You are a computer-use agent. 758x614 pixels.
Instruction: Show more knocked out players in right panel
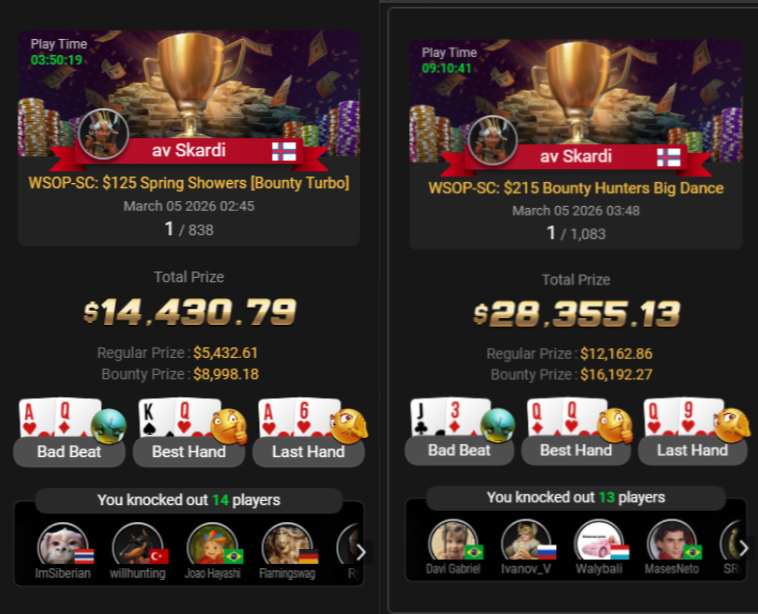coord(743,548)
